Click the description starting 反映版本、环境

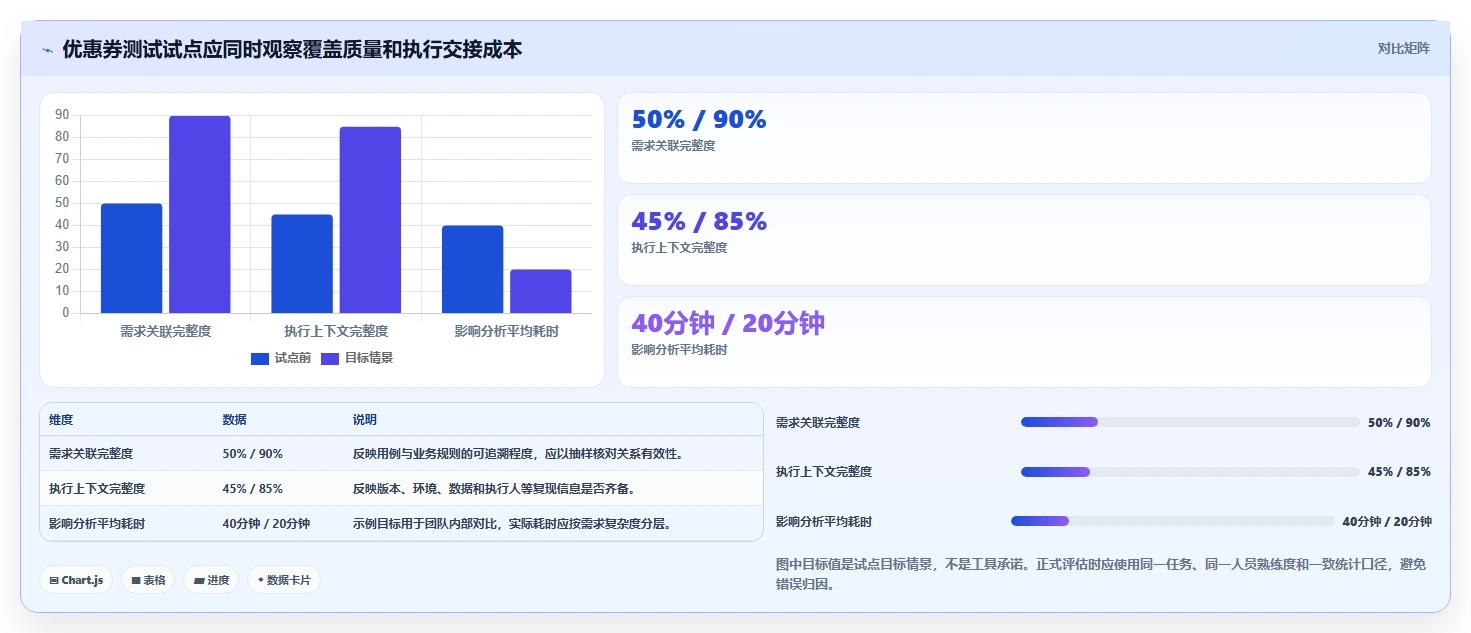coord(494,489)
